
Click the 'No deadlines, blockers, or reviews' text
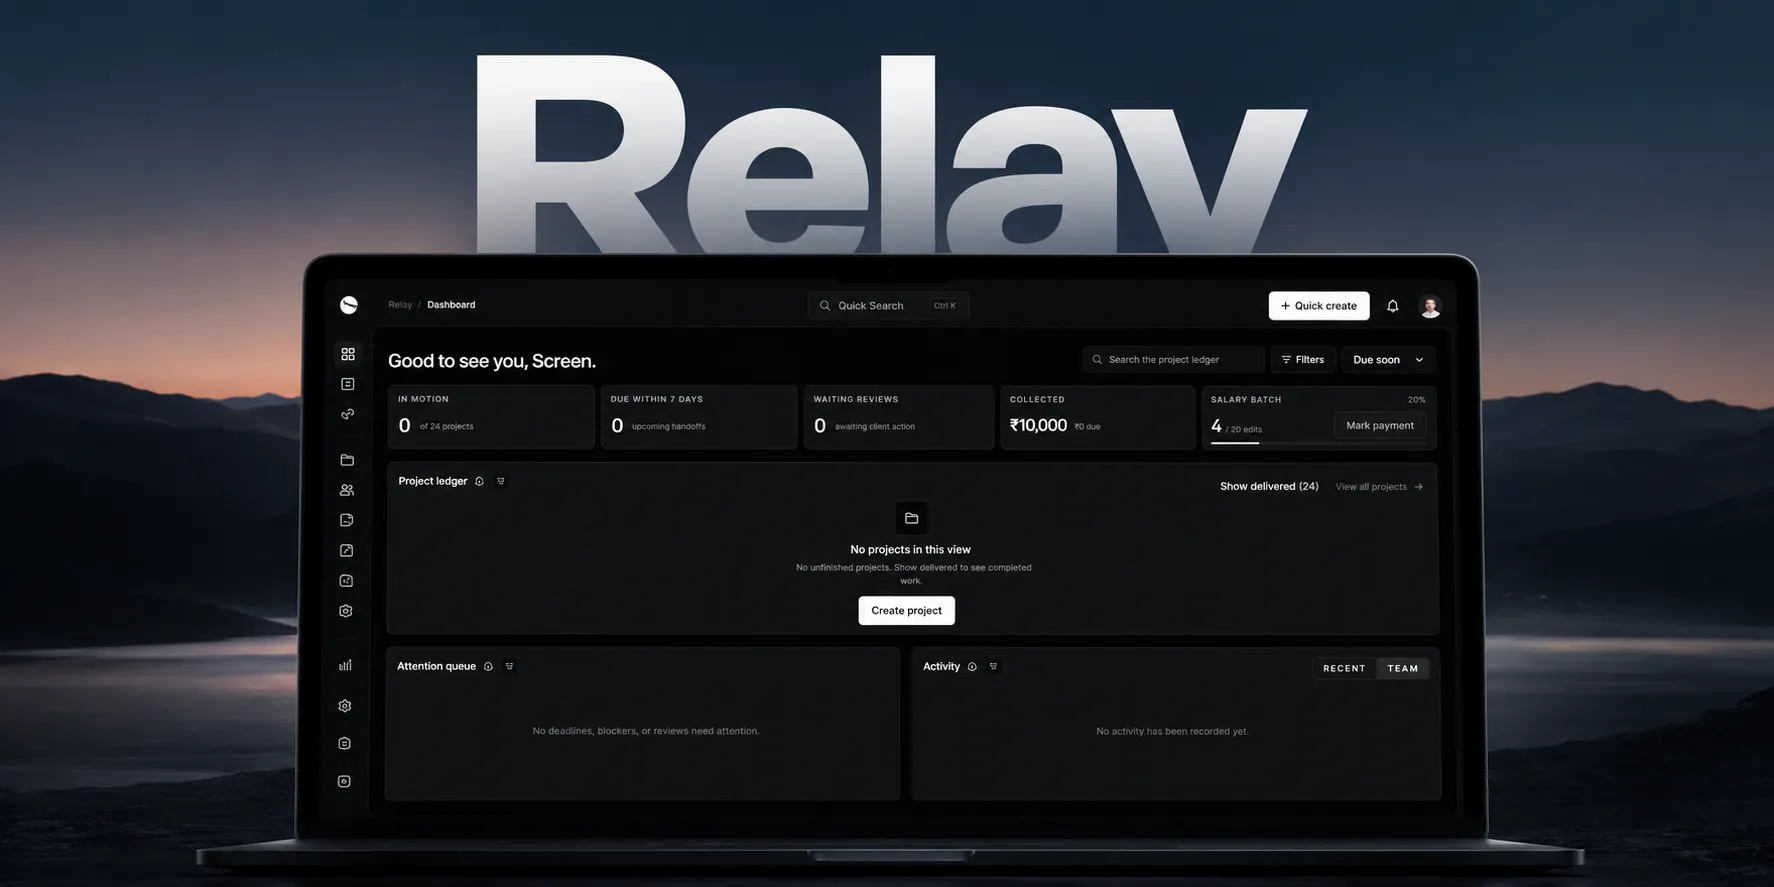tap(646, 732)
